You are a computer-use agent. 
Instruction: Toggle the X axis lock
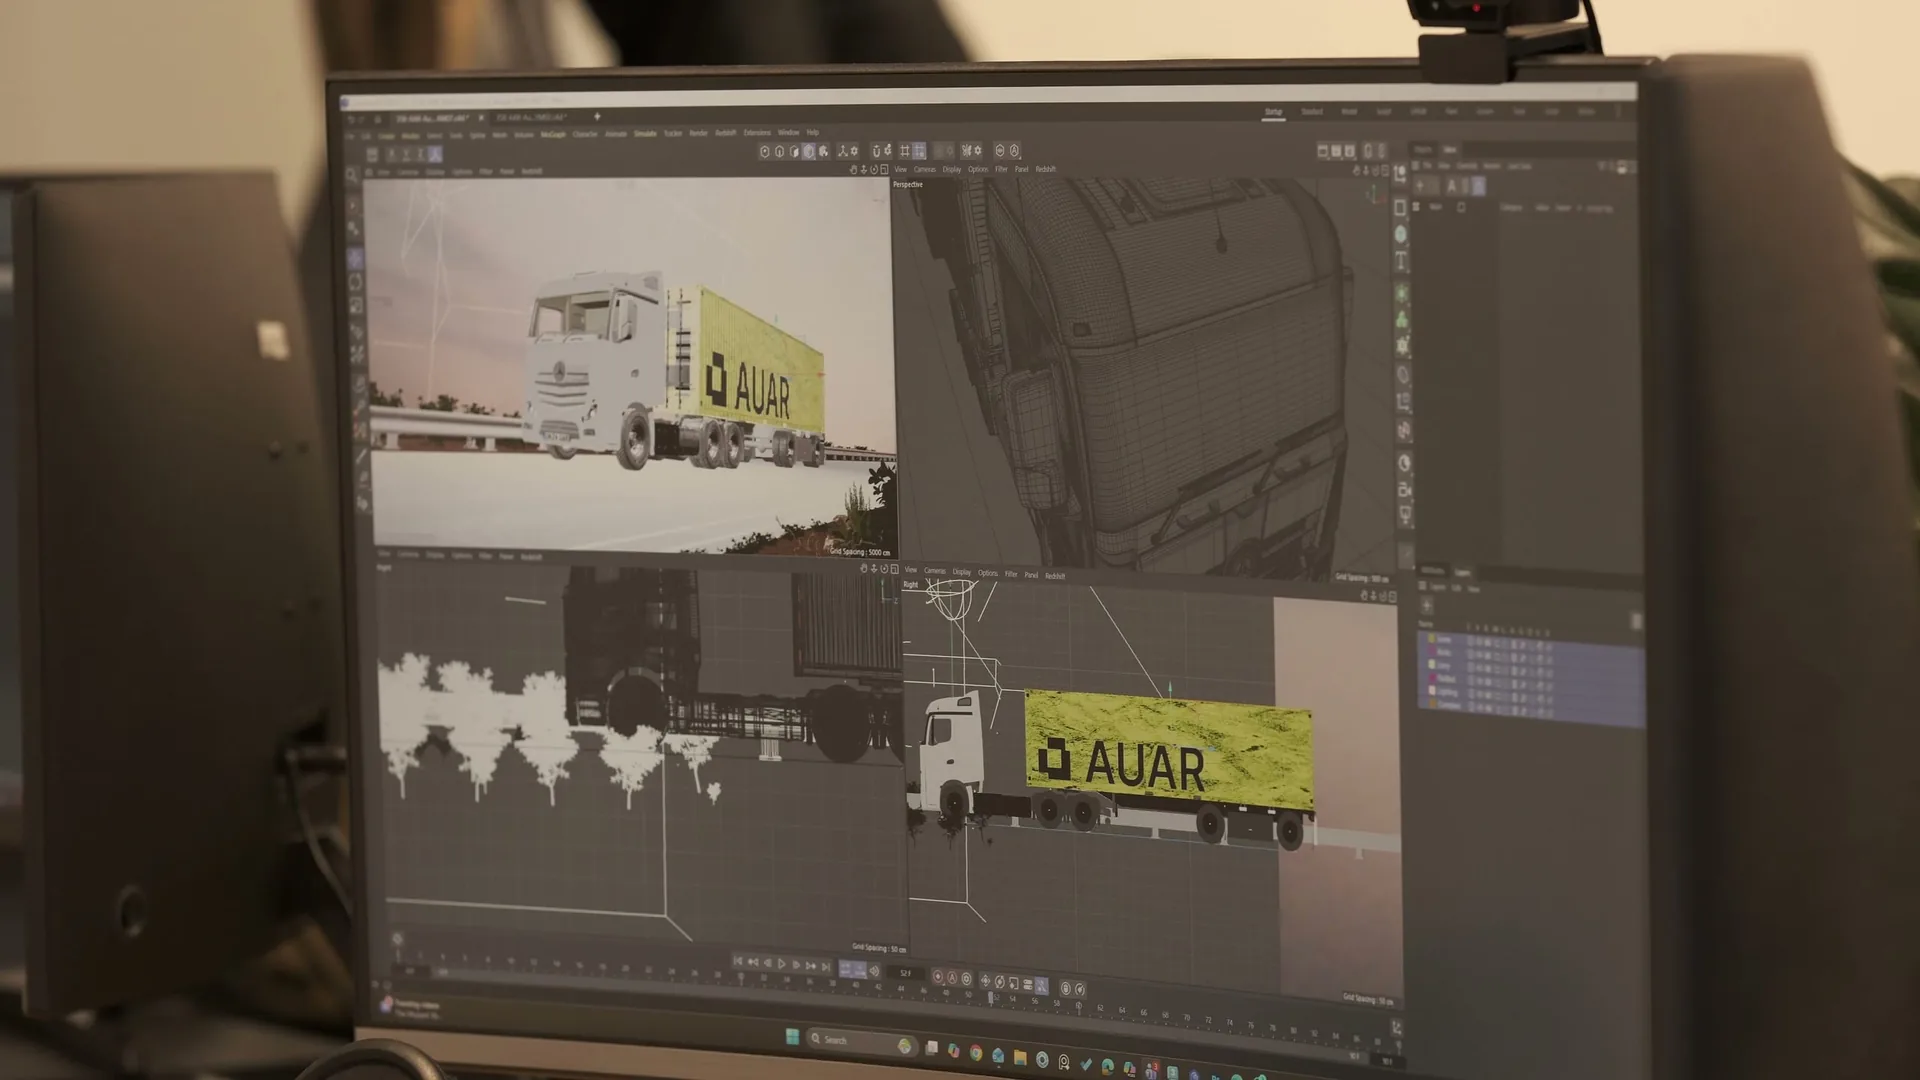[x=392, y=154]
